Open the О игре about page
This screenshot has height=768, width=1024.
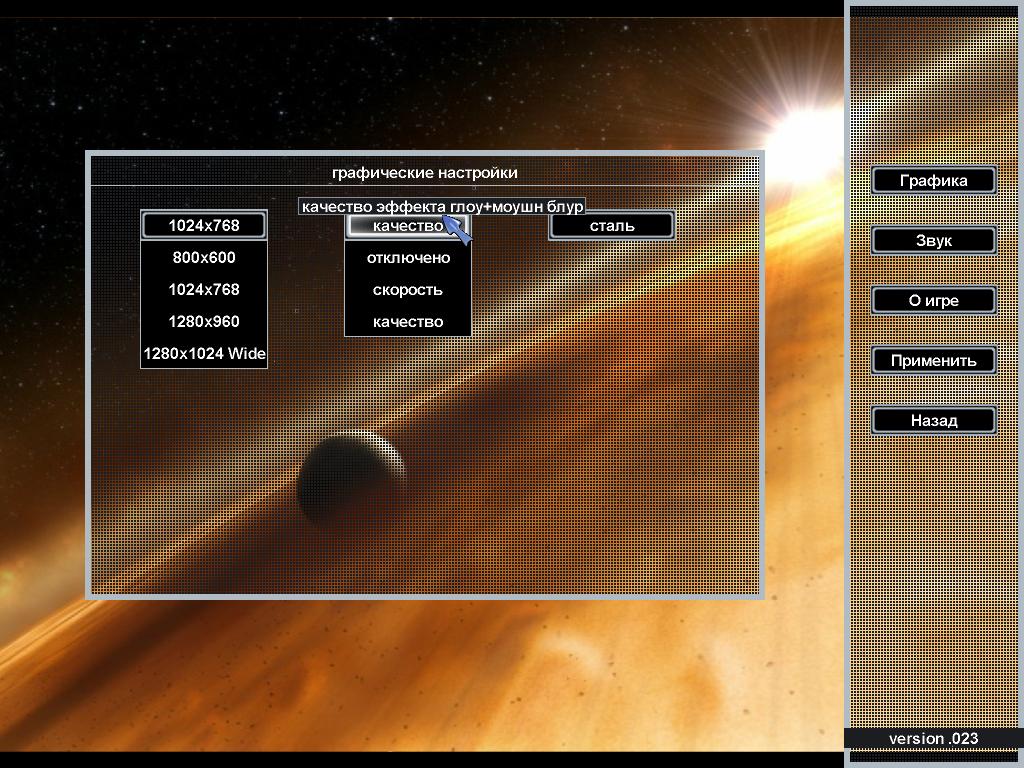pos(933,301)
